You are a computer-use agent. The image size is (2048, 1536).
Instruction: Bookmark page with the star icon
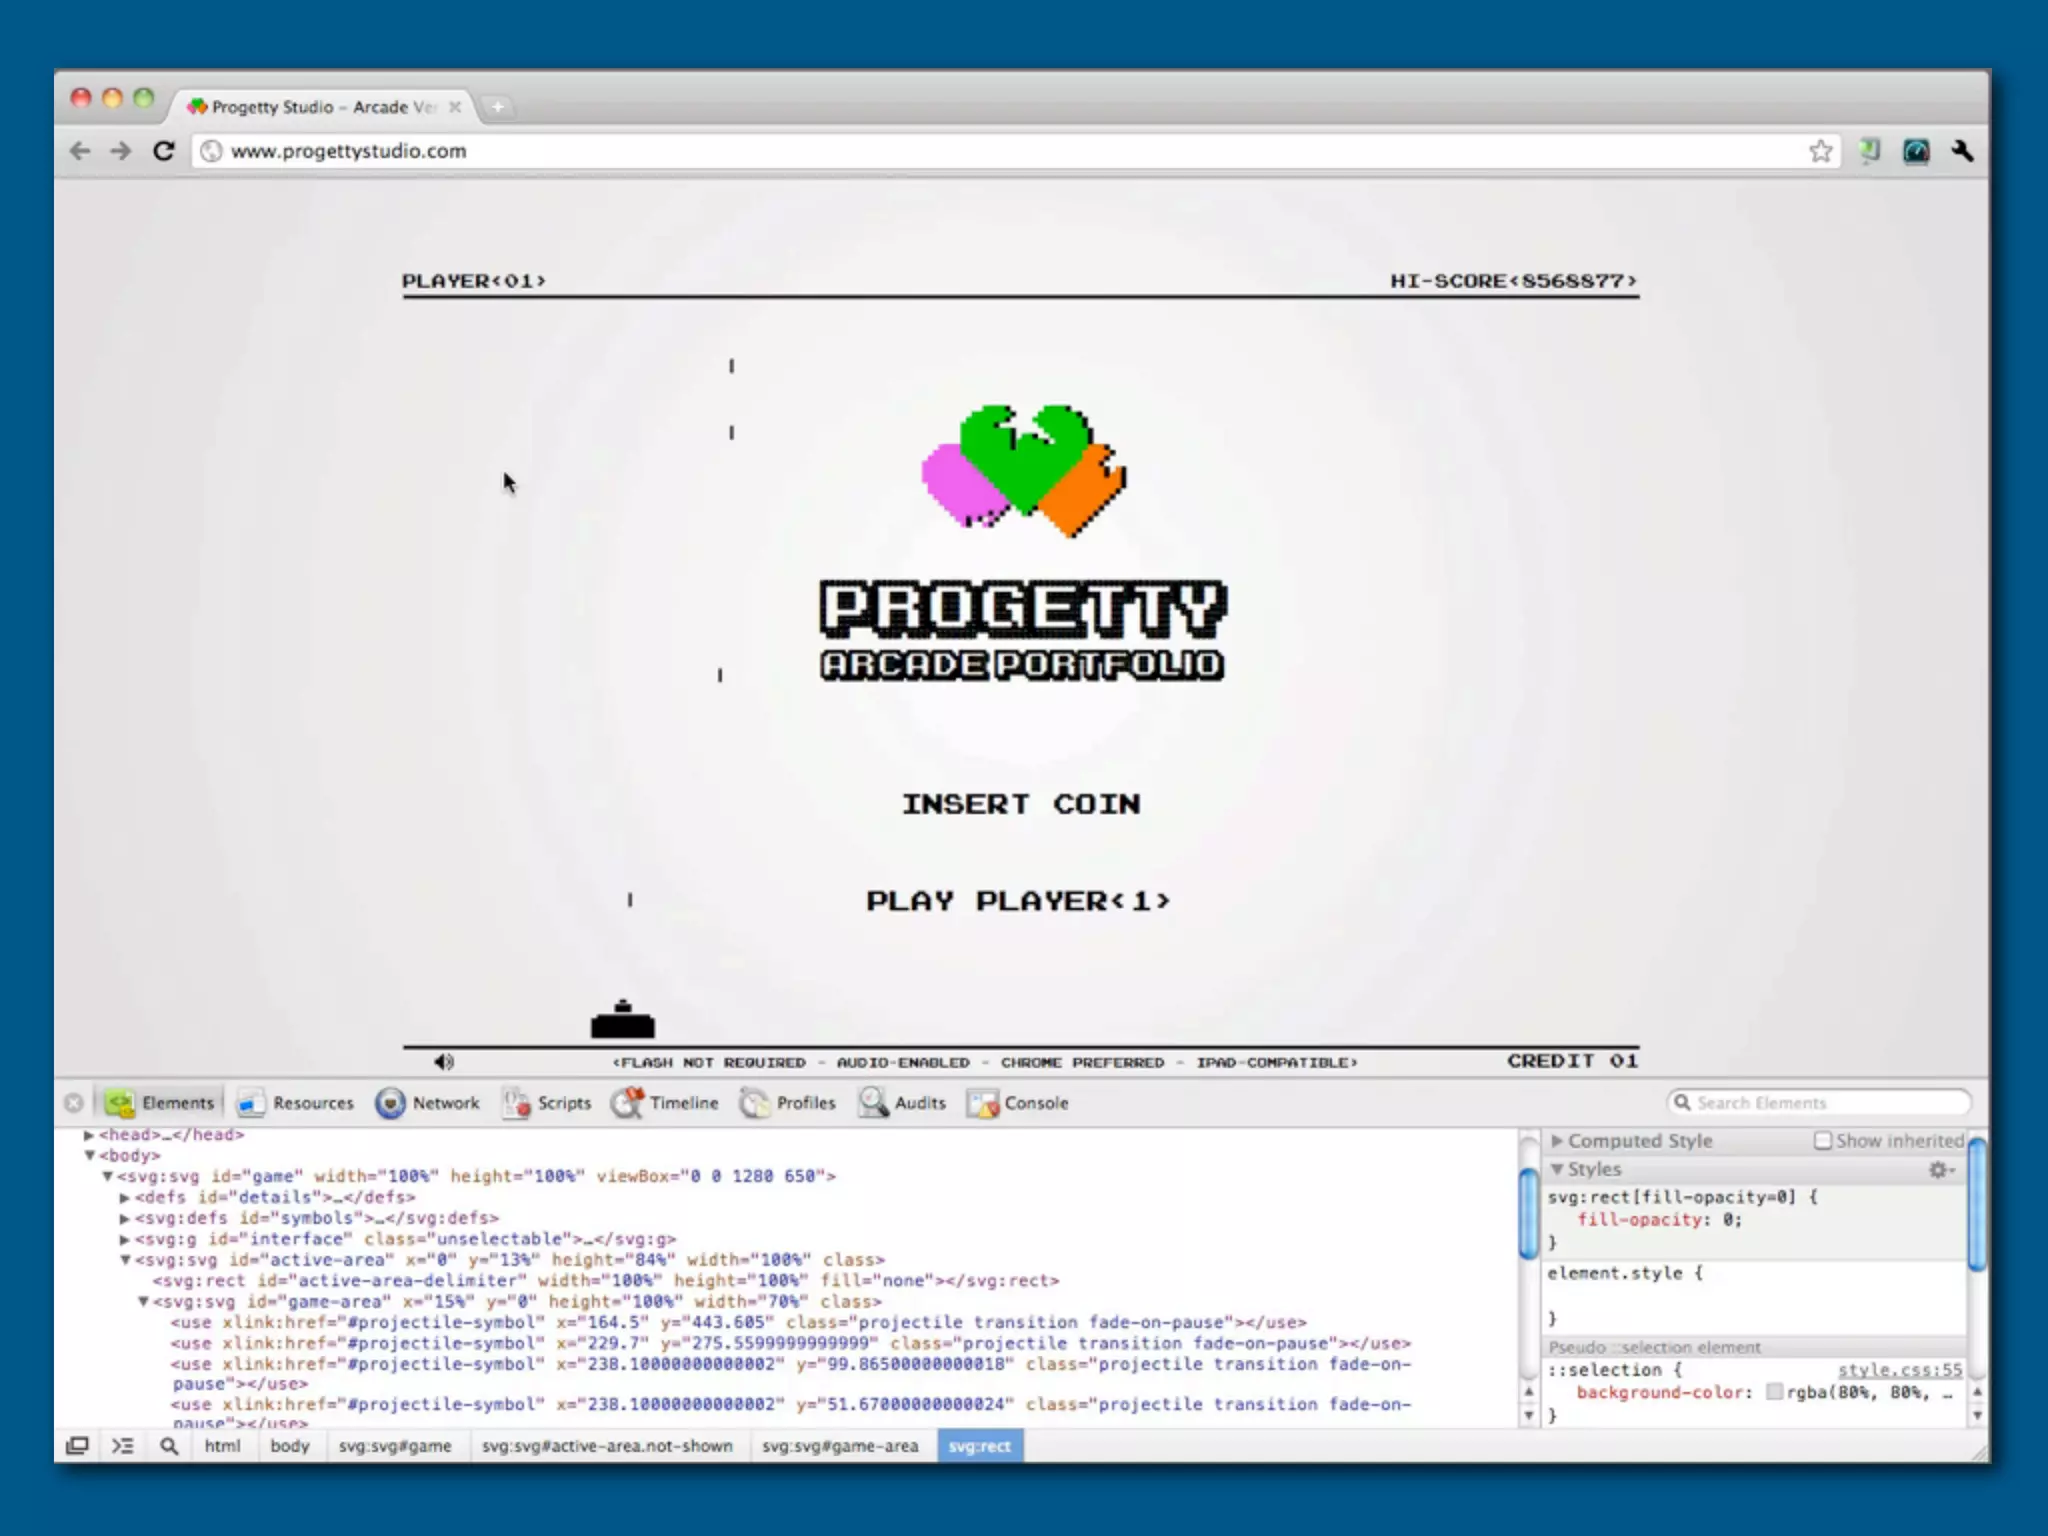[1820, 151]
